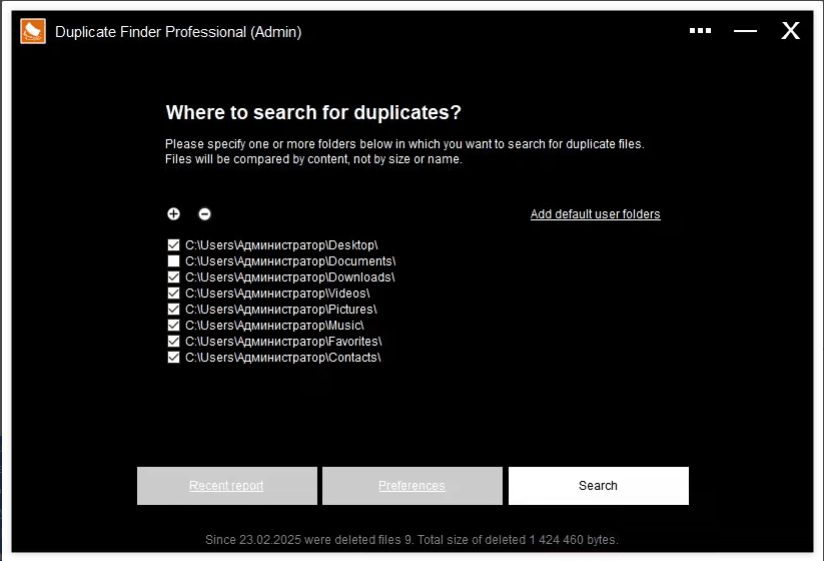Click the add folder plus icon
The height and width of the screenshot is (561, 824).
[173, 214]
